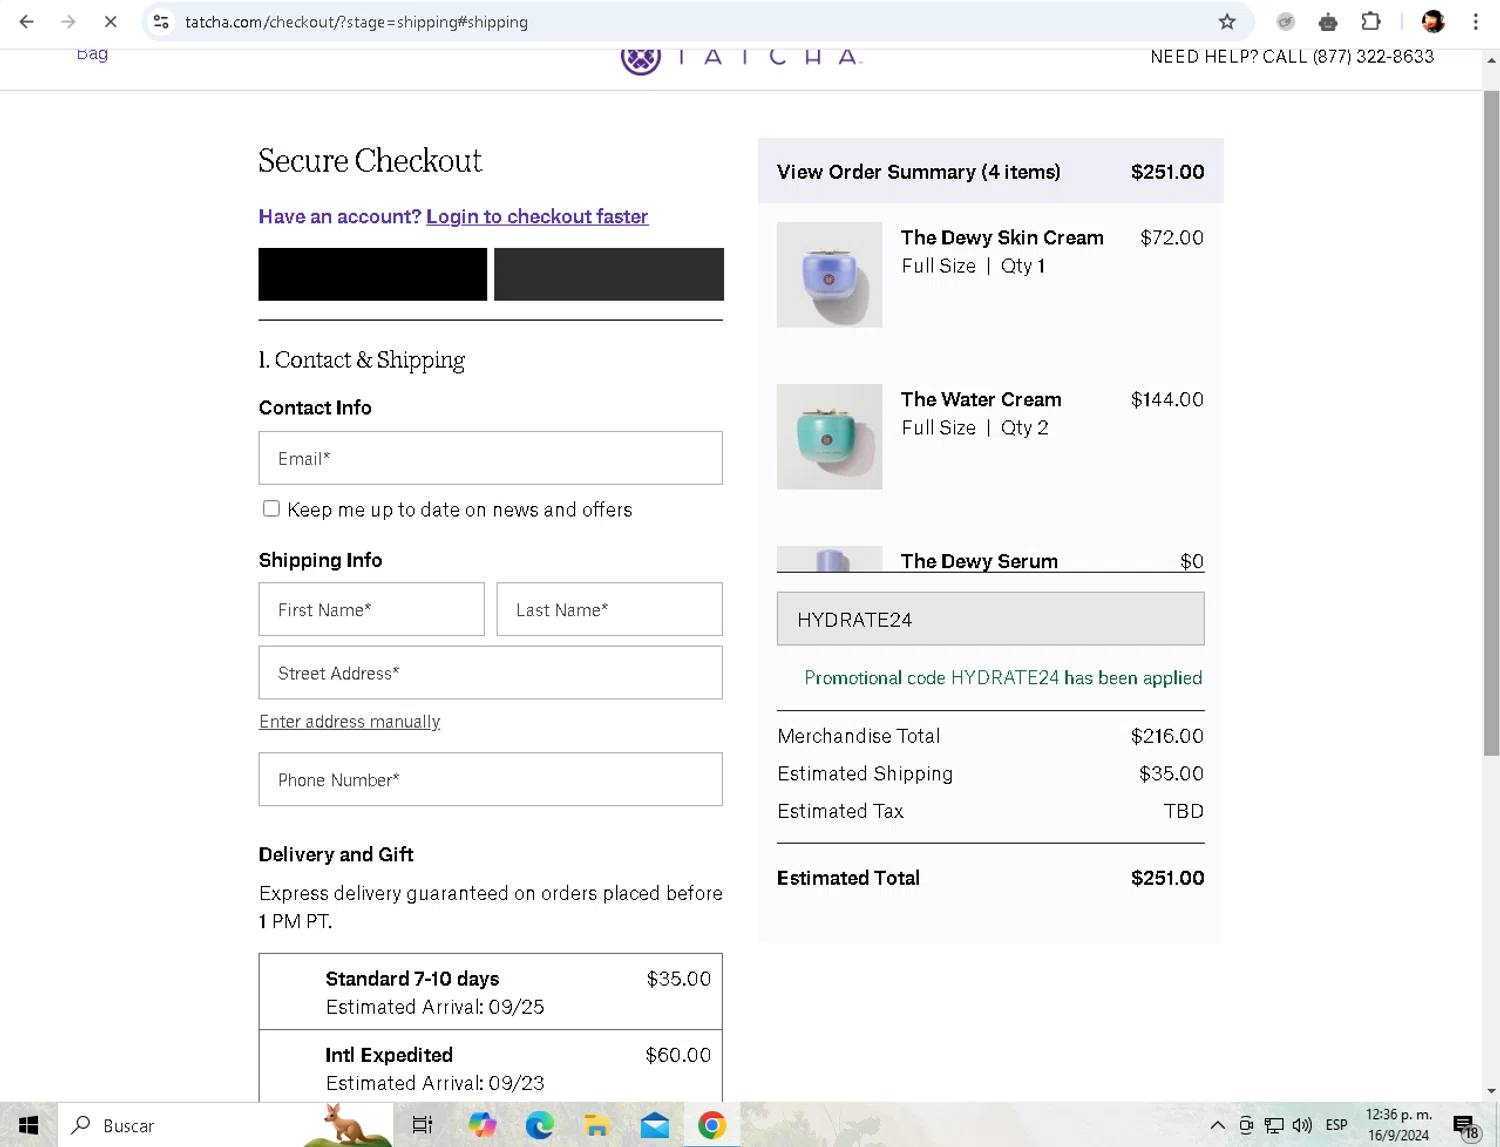
Task: Open volume control in system tray
Action: coord(1302,1125)
